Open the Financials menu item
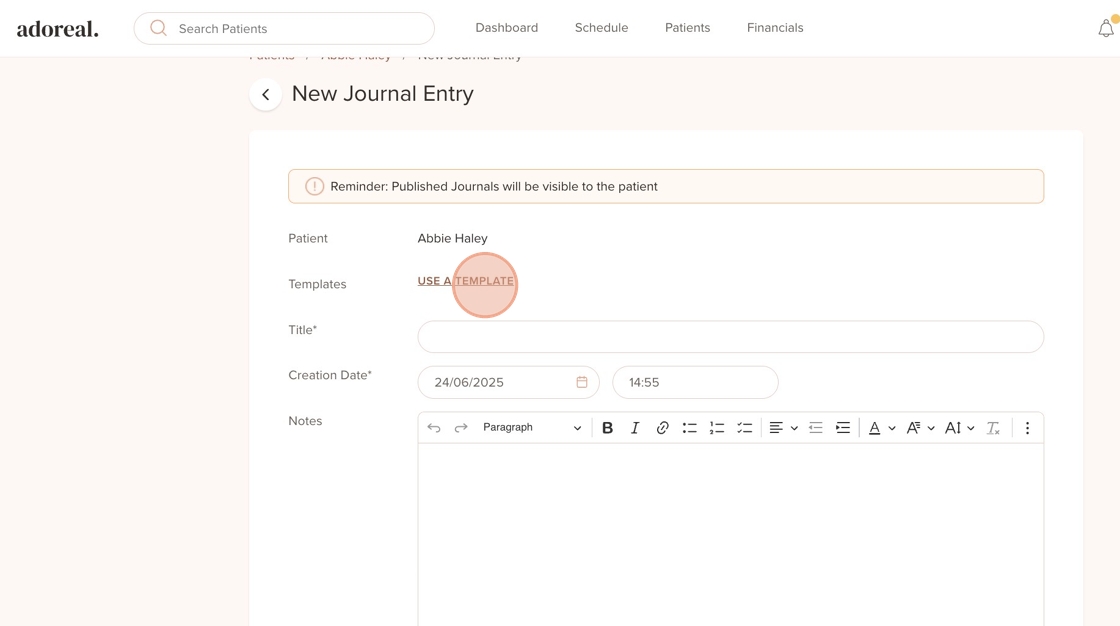 [775, 28]
